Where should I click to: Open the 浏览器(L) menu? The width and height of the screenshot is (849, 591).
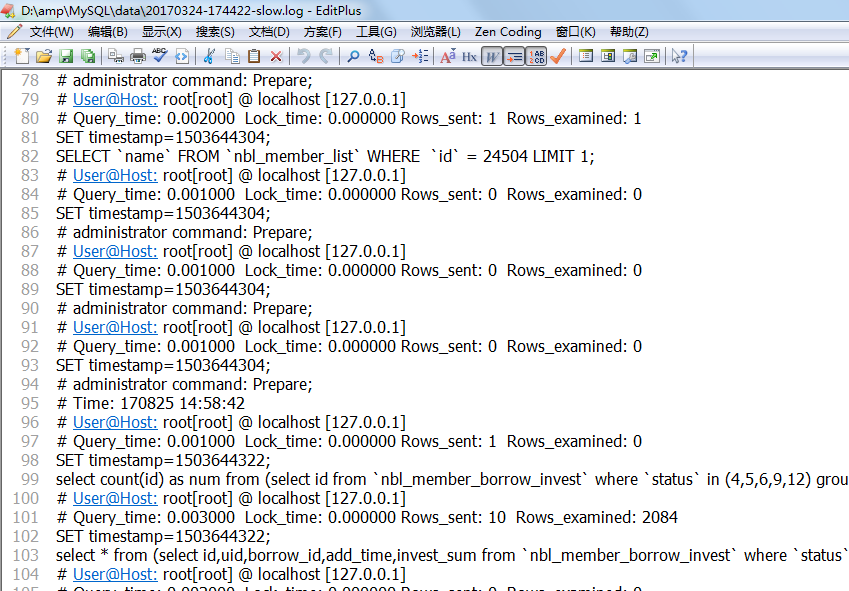(x=435, y=32)
